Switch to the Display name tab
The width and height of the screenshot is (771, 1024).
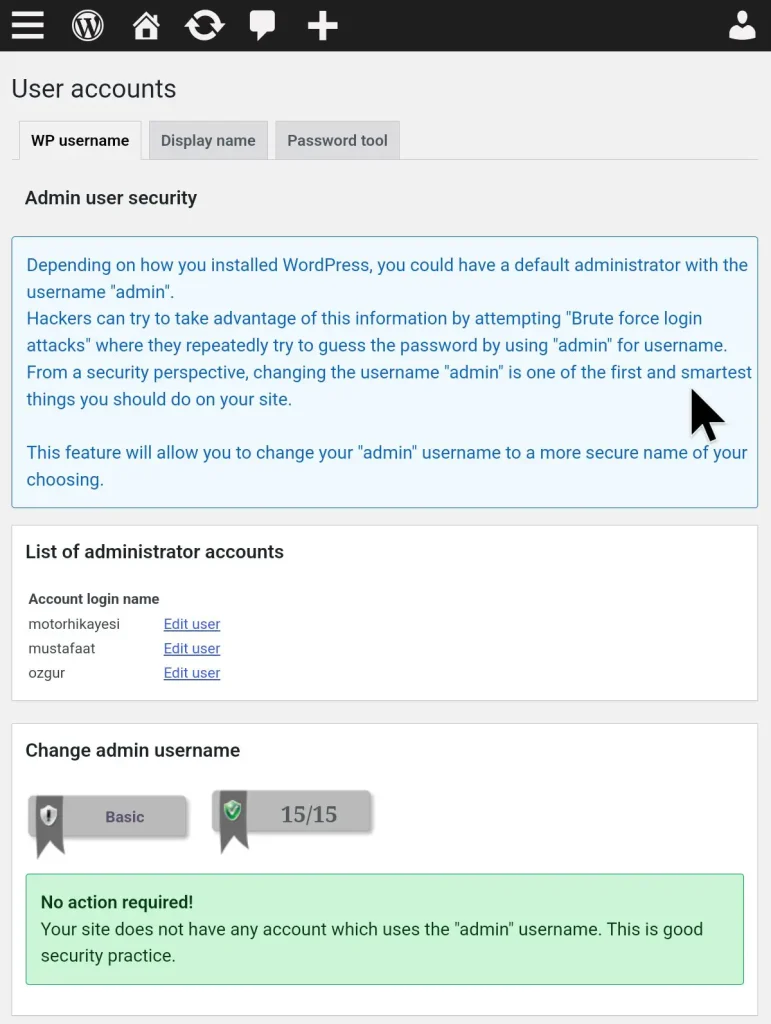[208, 141]
